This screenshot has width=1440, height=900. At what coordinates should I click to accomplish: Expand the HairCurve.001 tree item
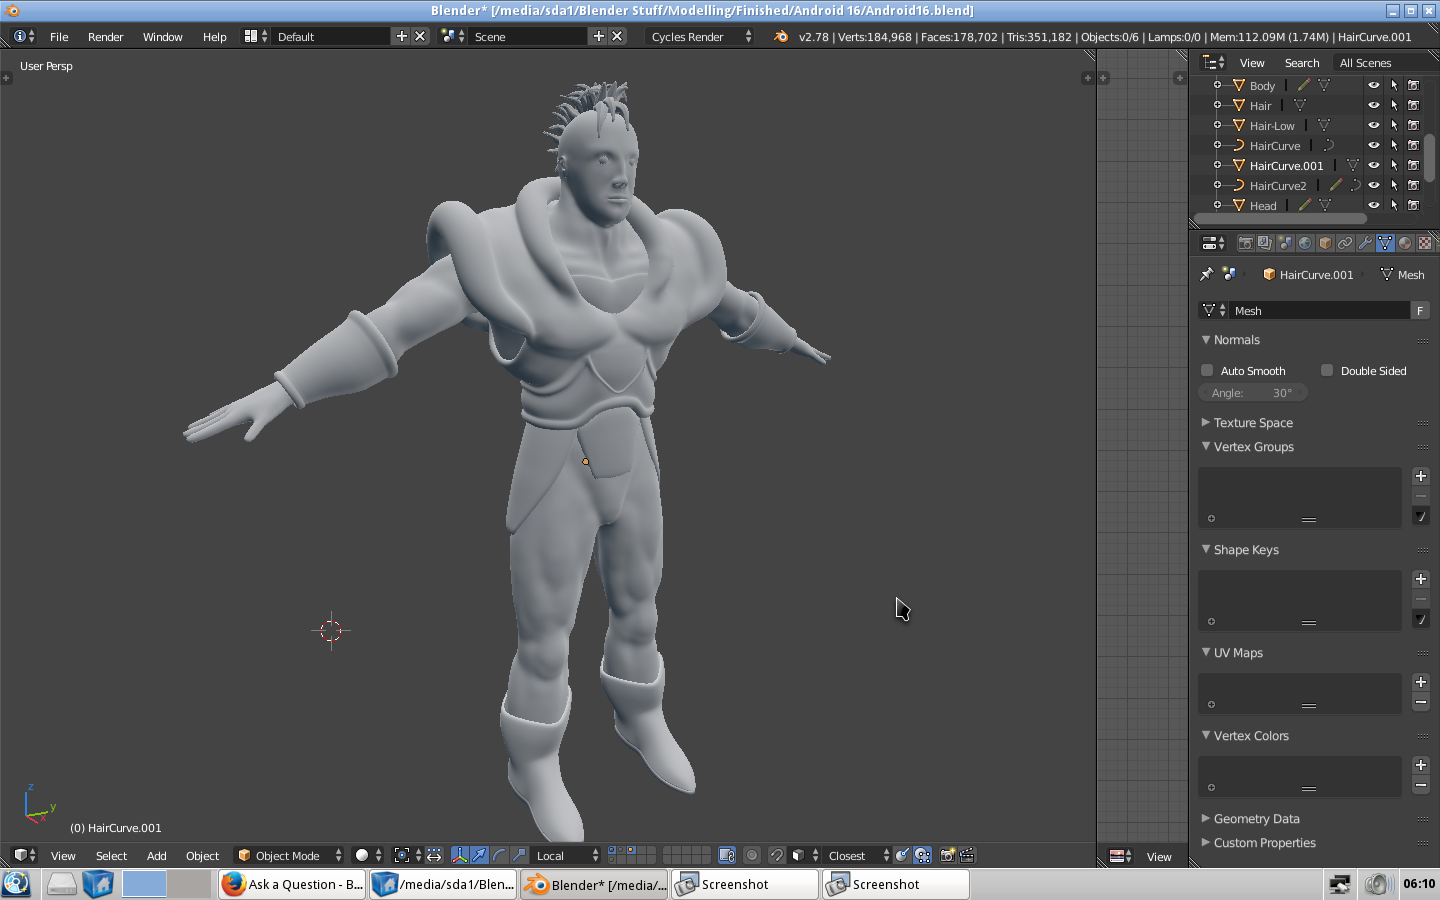click(x=1217, y=165)
